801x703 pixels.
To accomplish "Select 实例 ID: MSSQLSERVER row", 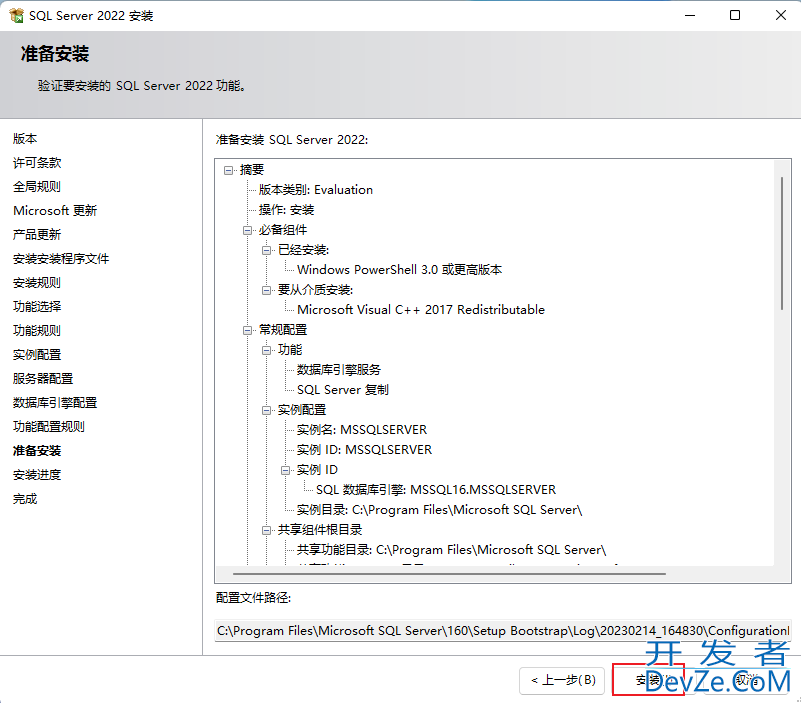I will pyautogui.click(x=364, y=450).
